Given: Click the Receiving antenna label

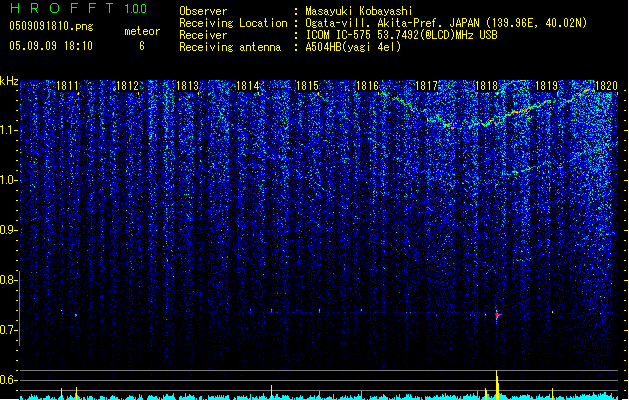Looking at the screenshot, I should pos(230,47).
